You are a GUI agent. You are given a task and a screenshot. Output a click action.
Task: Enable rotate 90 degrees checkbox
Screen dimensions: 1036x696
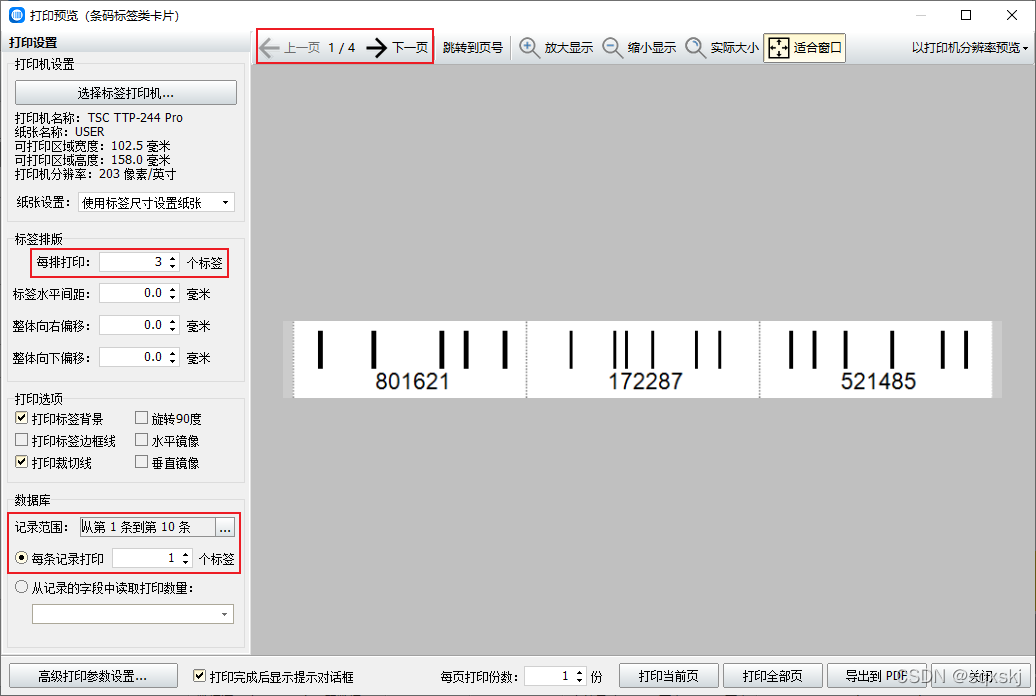(141, 418)
